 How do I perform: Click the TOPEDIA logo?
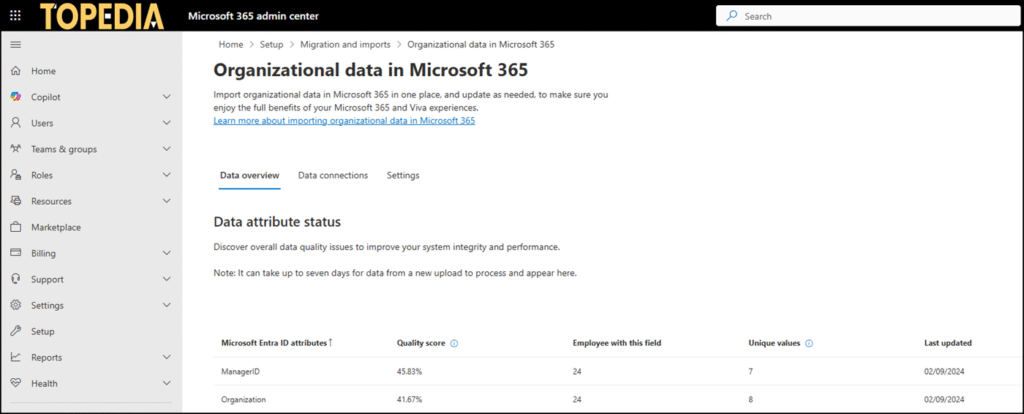(103, 16)
